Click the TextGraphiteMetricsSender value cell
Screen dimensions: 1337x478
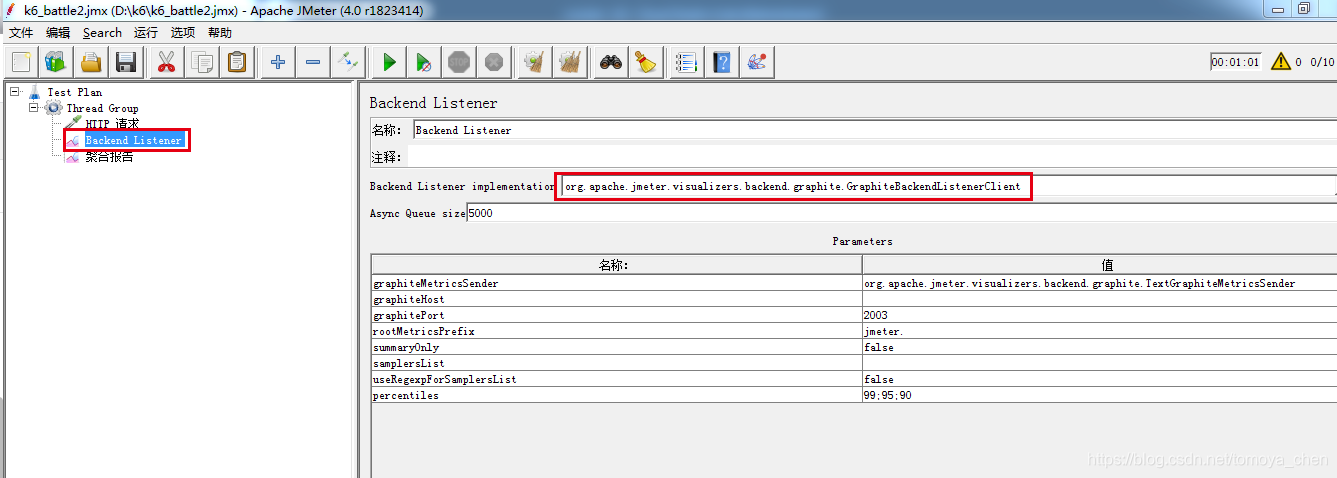[1099, 283]
